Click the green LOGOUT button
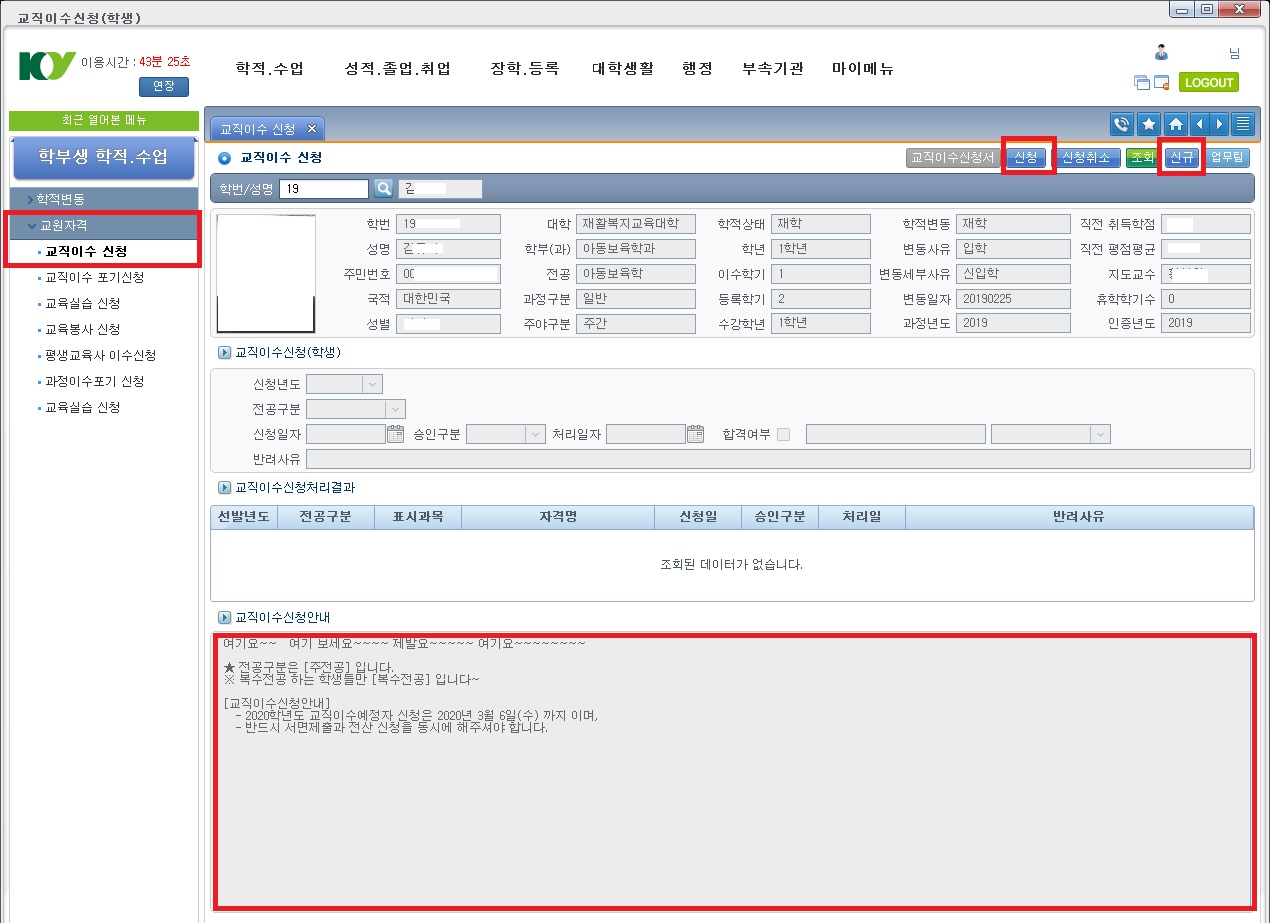The height and width of the screenshot is (923, 1270). click(x=1208, y=82)
